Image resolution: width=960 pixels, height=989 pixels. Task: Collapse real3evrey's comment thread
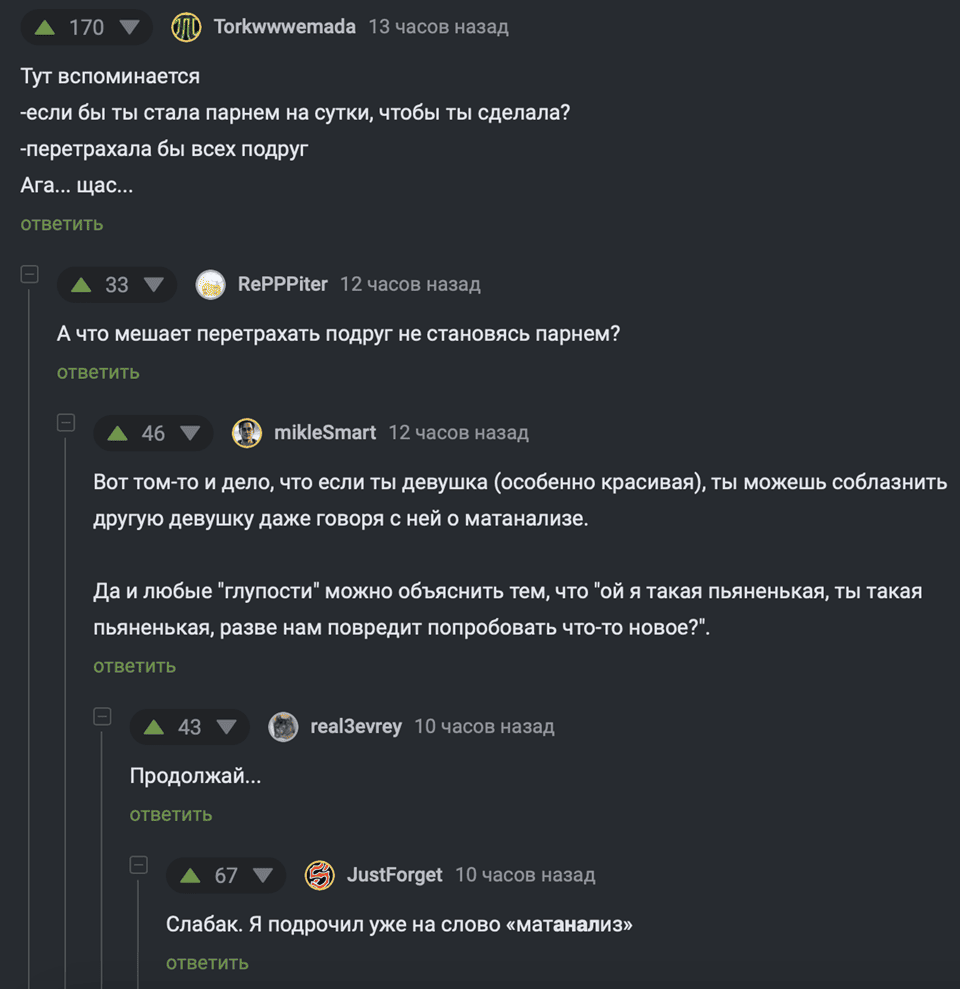point(101,716)
